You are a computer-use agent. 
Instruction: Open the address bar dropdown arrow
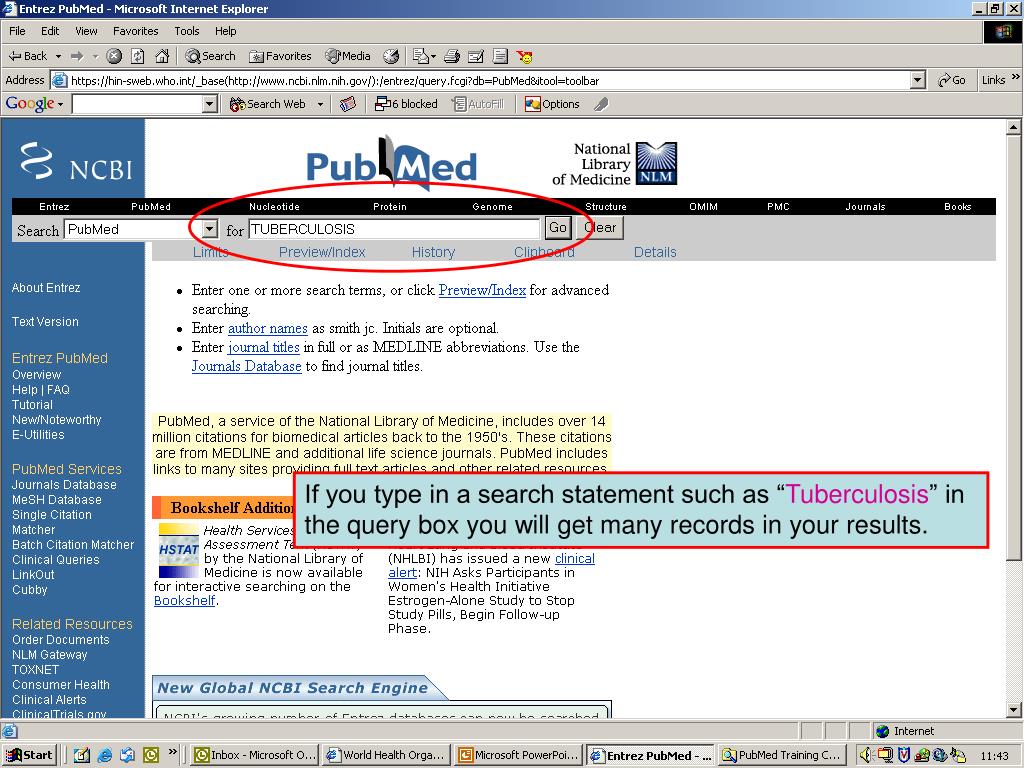[x=918, y=80]
